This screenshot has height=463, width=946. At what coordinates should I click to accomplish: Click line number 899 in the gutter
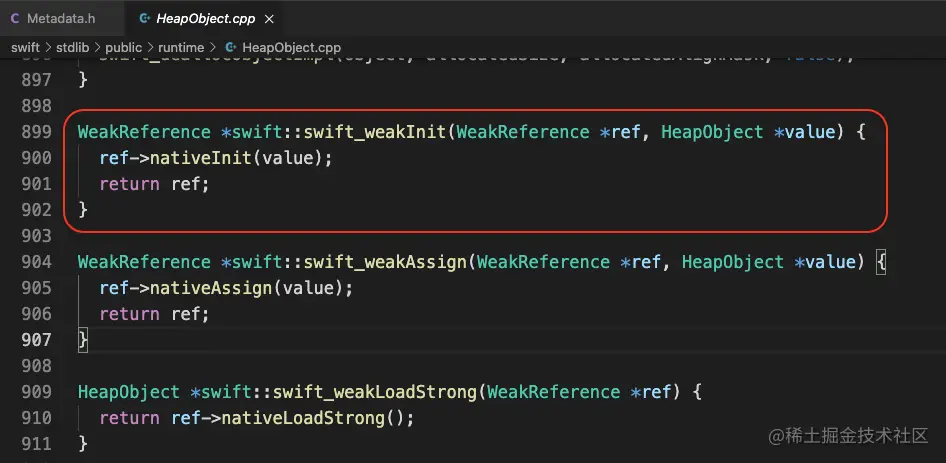click(x=36, y=132)
